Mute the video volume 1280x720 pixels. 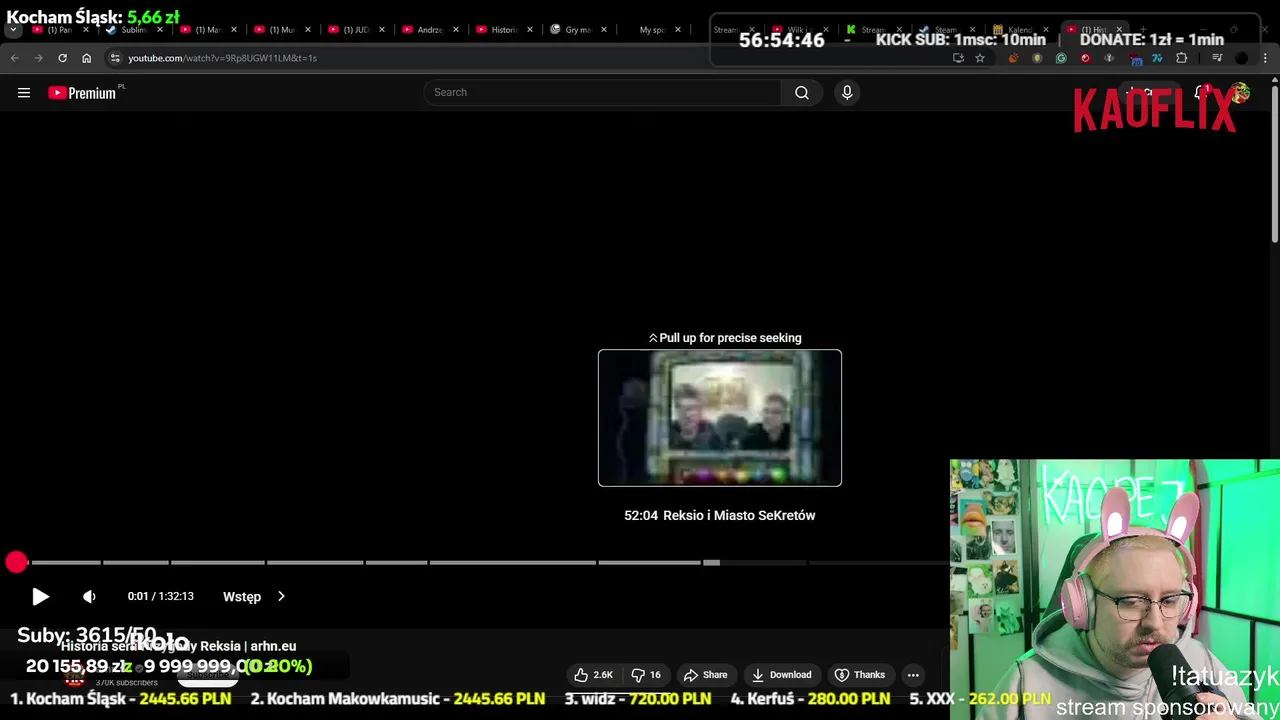click(x=89, y=596)
